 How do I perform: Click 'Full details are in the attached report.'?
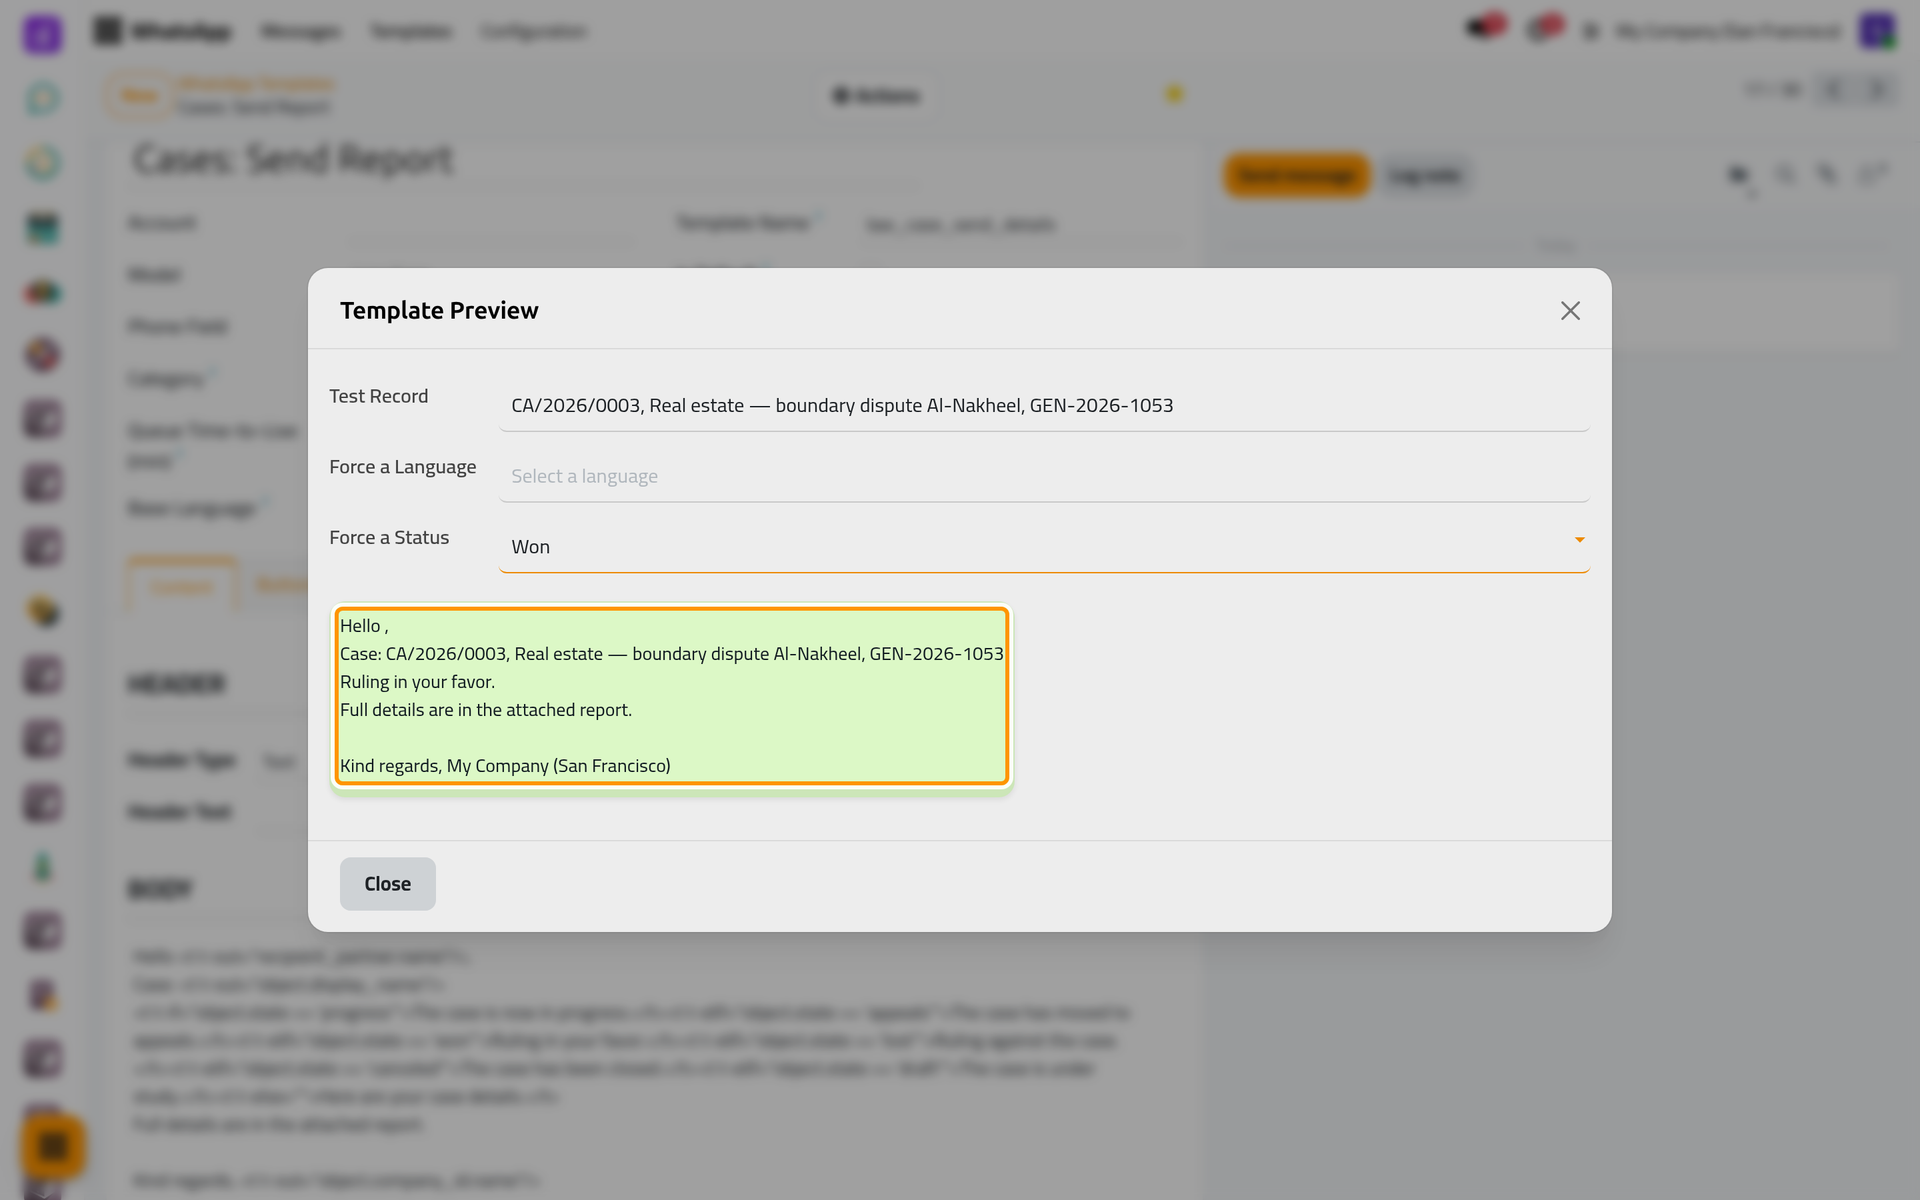[x=486, y=710]
